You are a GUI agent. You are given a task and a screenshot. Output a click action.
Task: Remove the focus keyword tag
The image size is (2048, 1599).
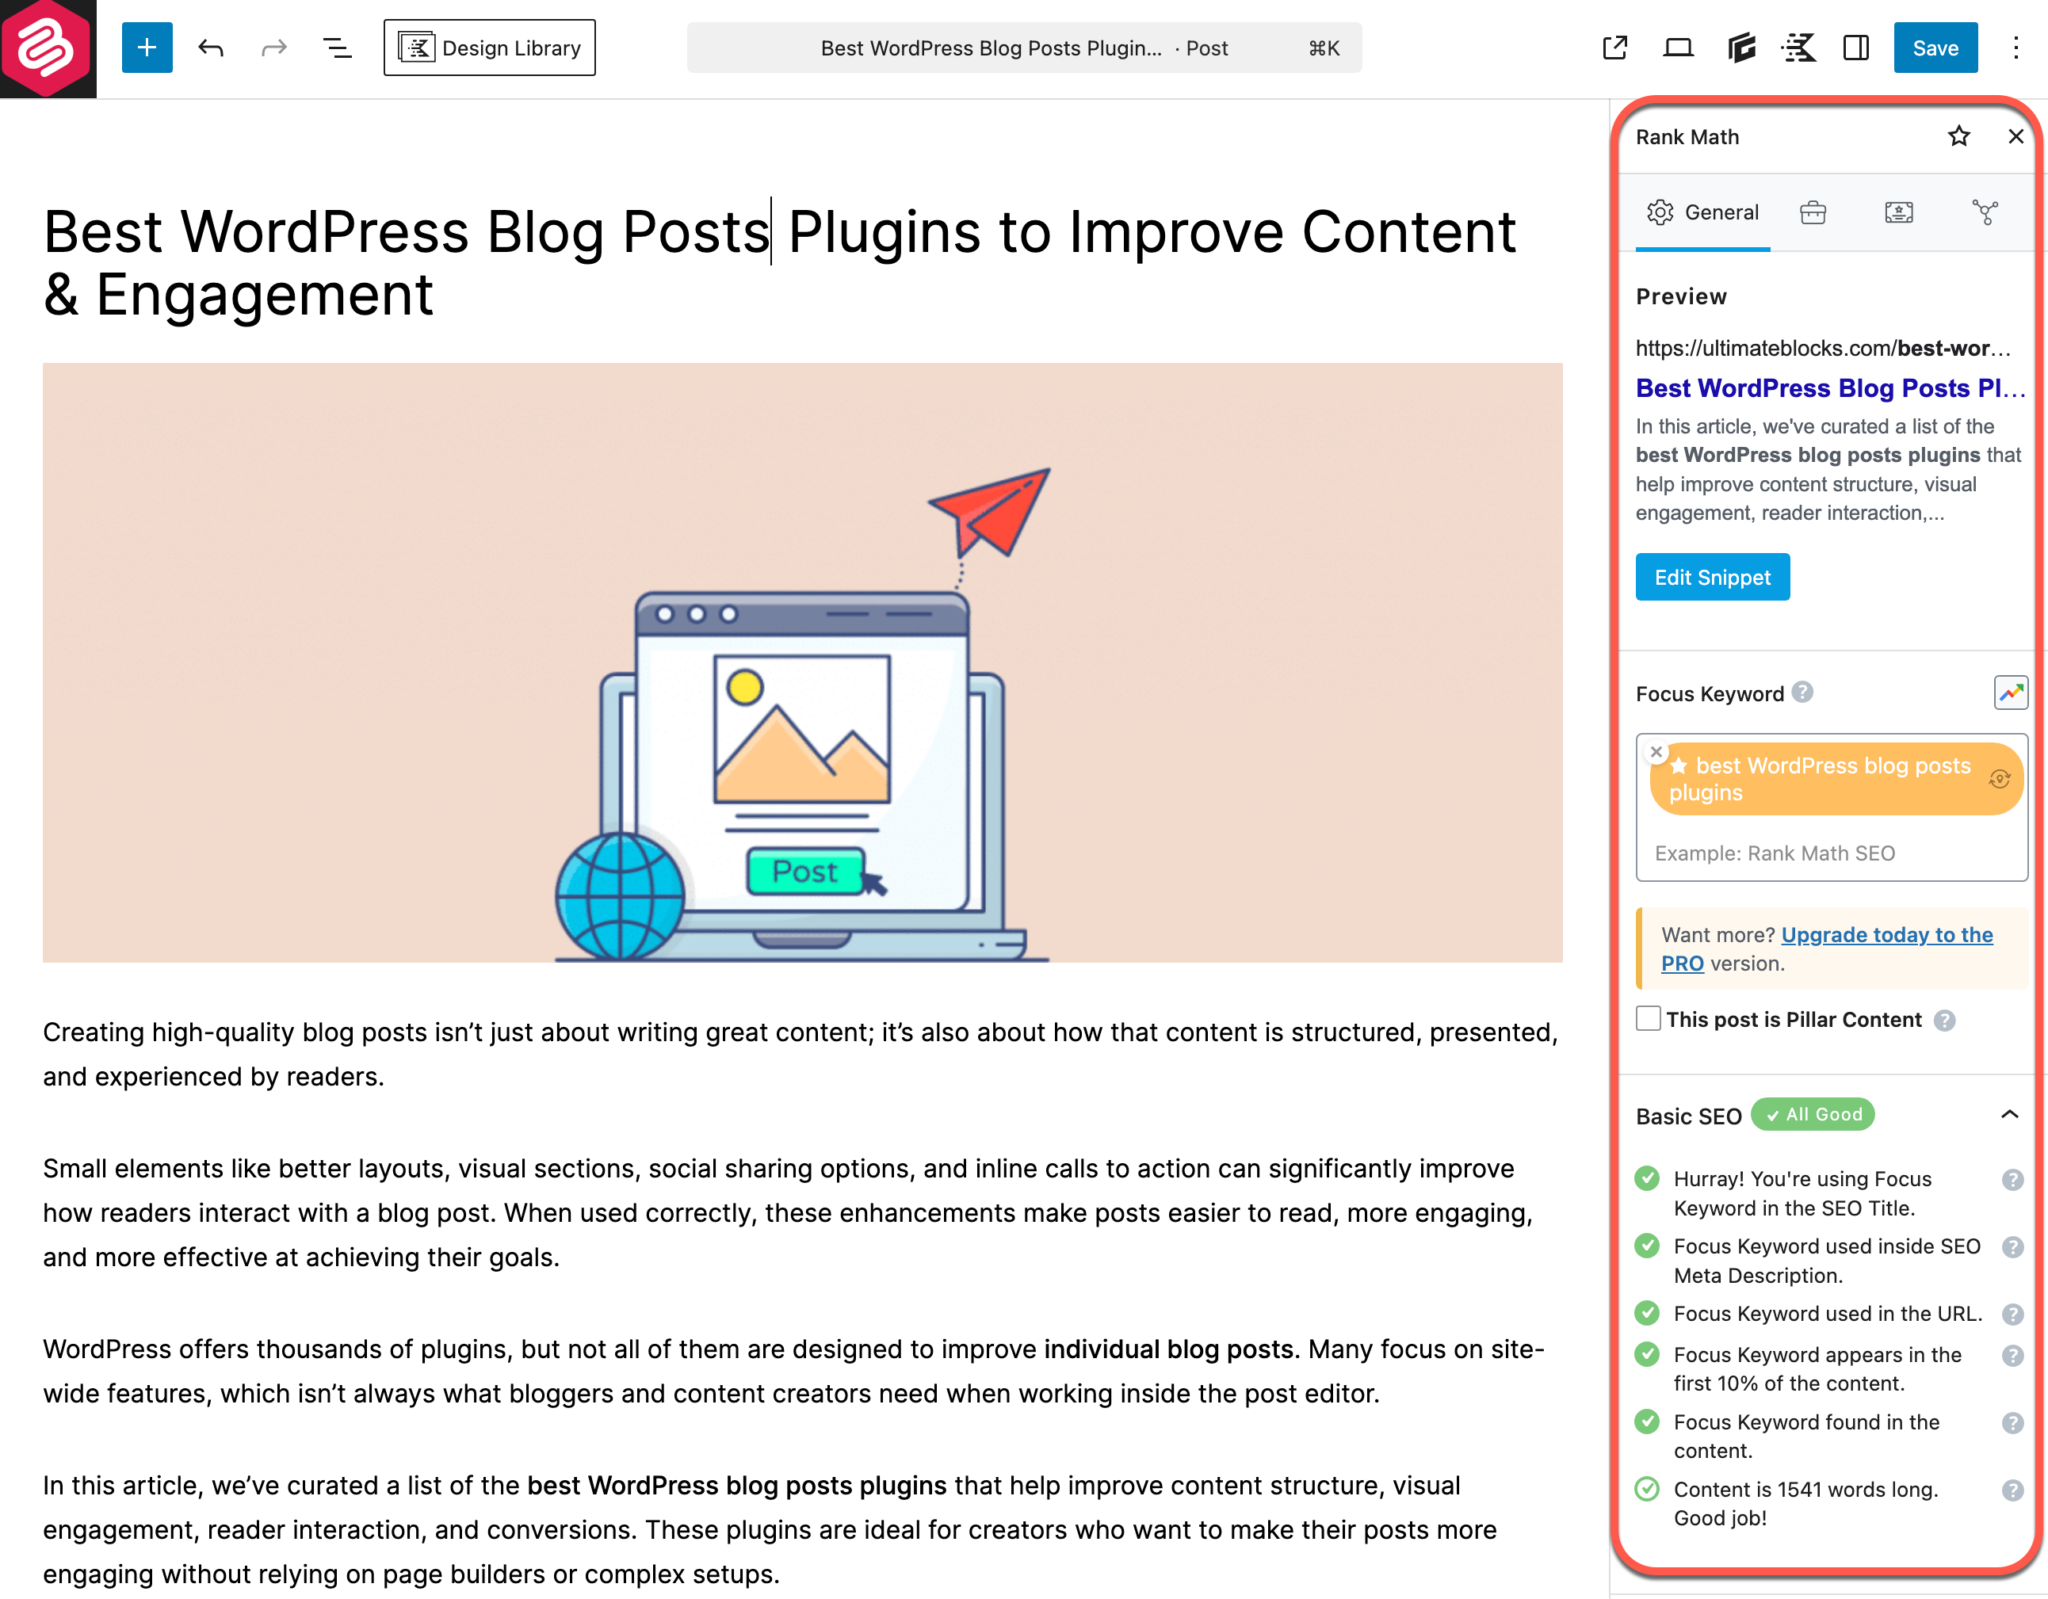click(1657, 752)
